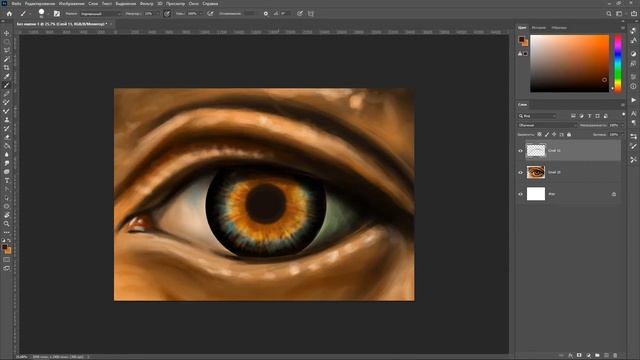The image size is (640, 360).
Task: Select the Blur drop tool
Action: (x=7, y=154)
